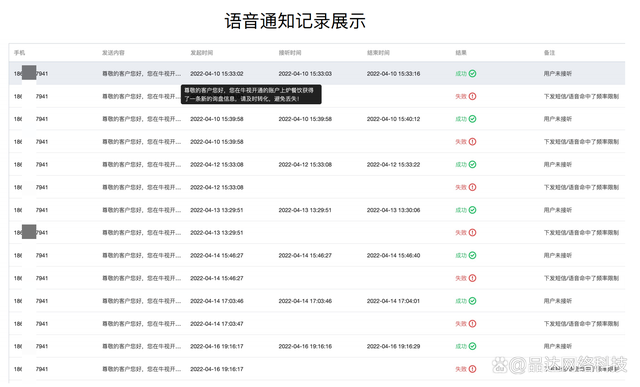Click the failure icon in the failed row started 2022-04-12 15:33:08
The image size is (640, 387).
472,187
